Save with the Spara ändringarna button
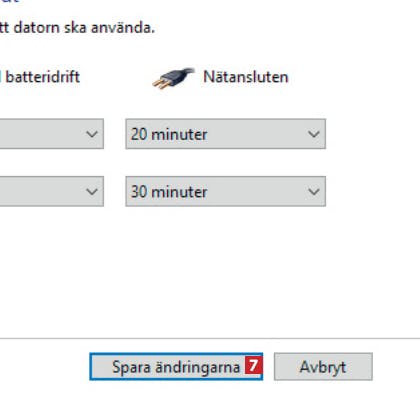 [x=176, y=366]
